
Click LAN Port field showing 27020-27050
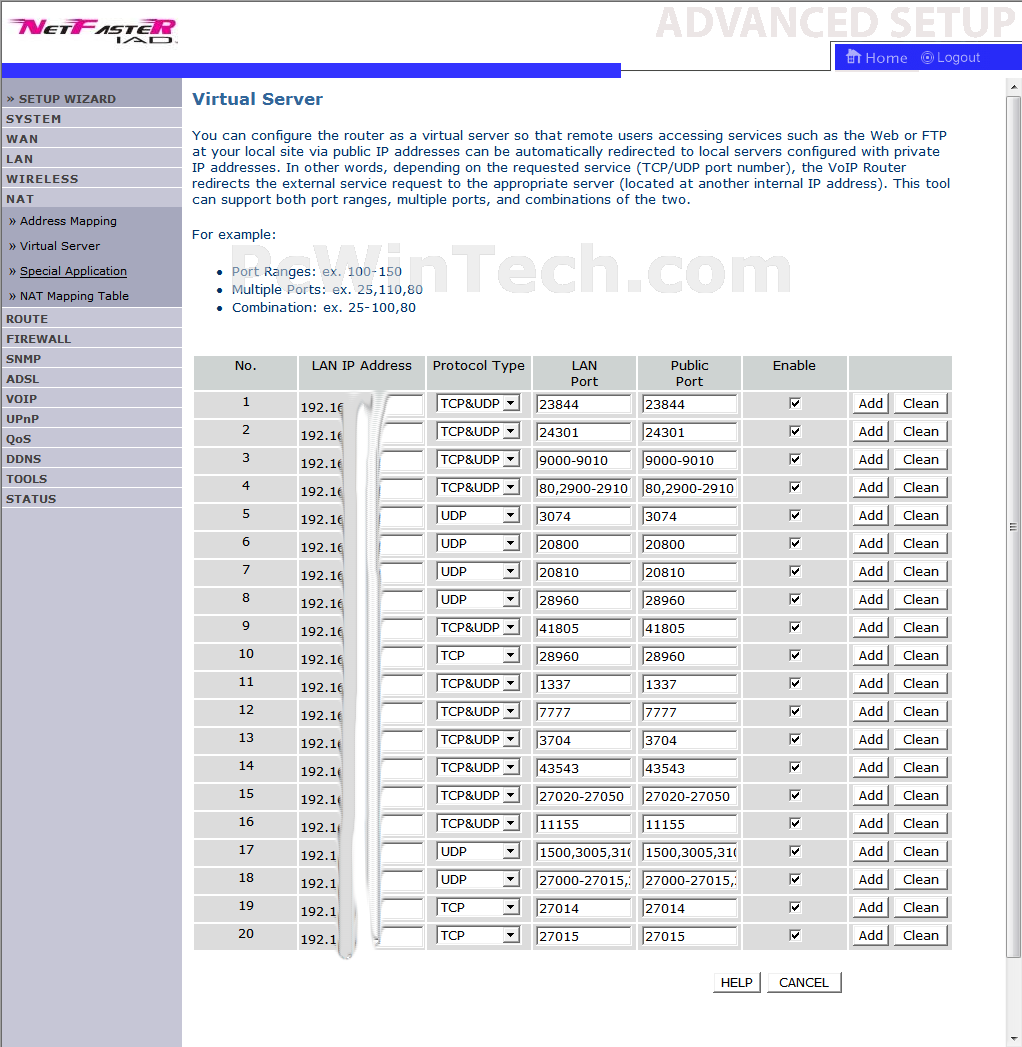583,797
